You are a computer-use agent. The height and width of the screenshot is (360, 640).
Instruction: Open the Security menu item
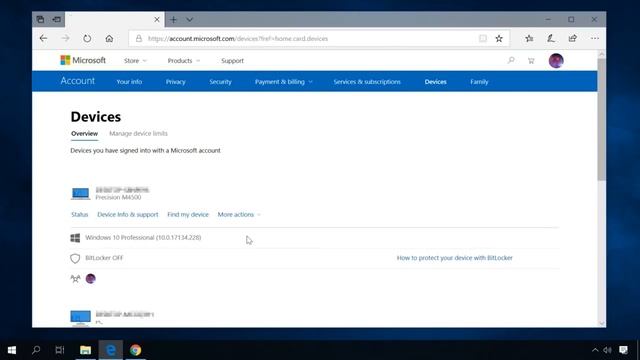[x=220, y=82]
